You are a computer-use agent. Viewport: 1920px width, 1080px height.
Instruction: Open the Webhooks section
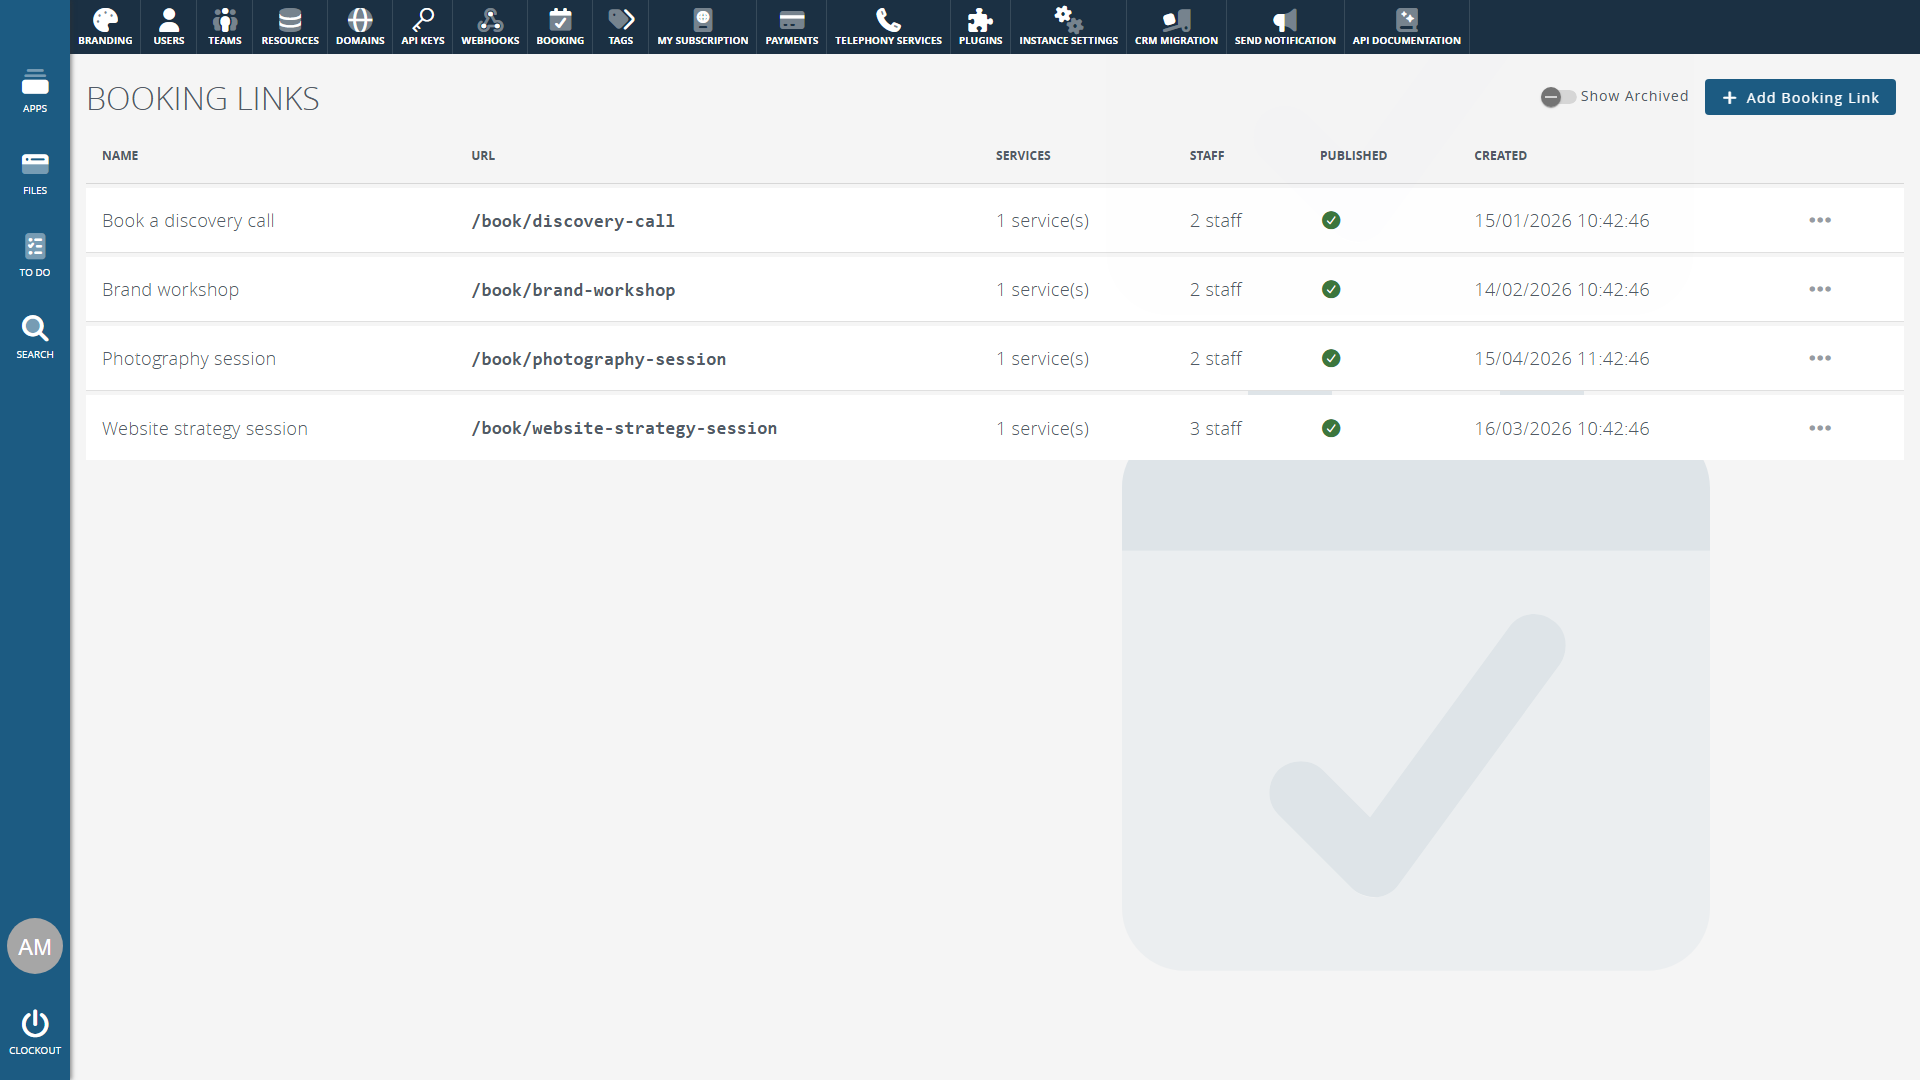[x=490, y=27]
